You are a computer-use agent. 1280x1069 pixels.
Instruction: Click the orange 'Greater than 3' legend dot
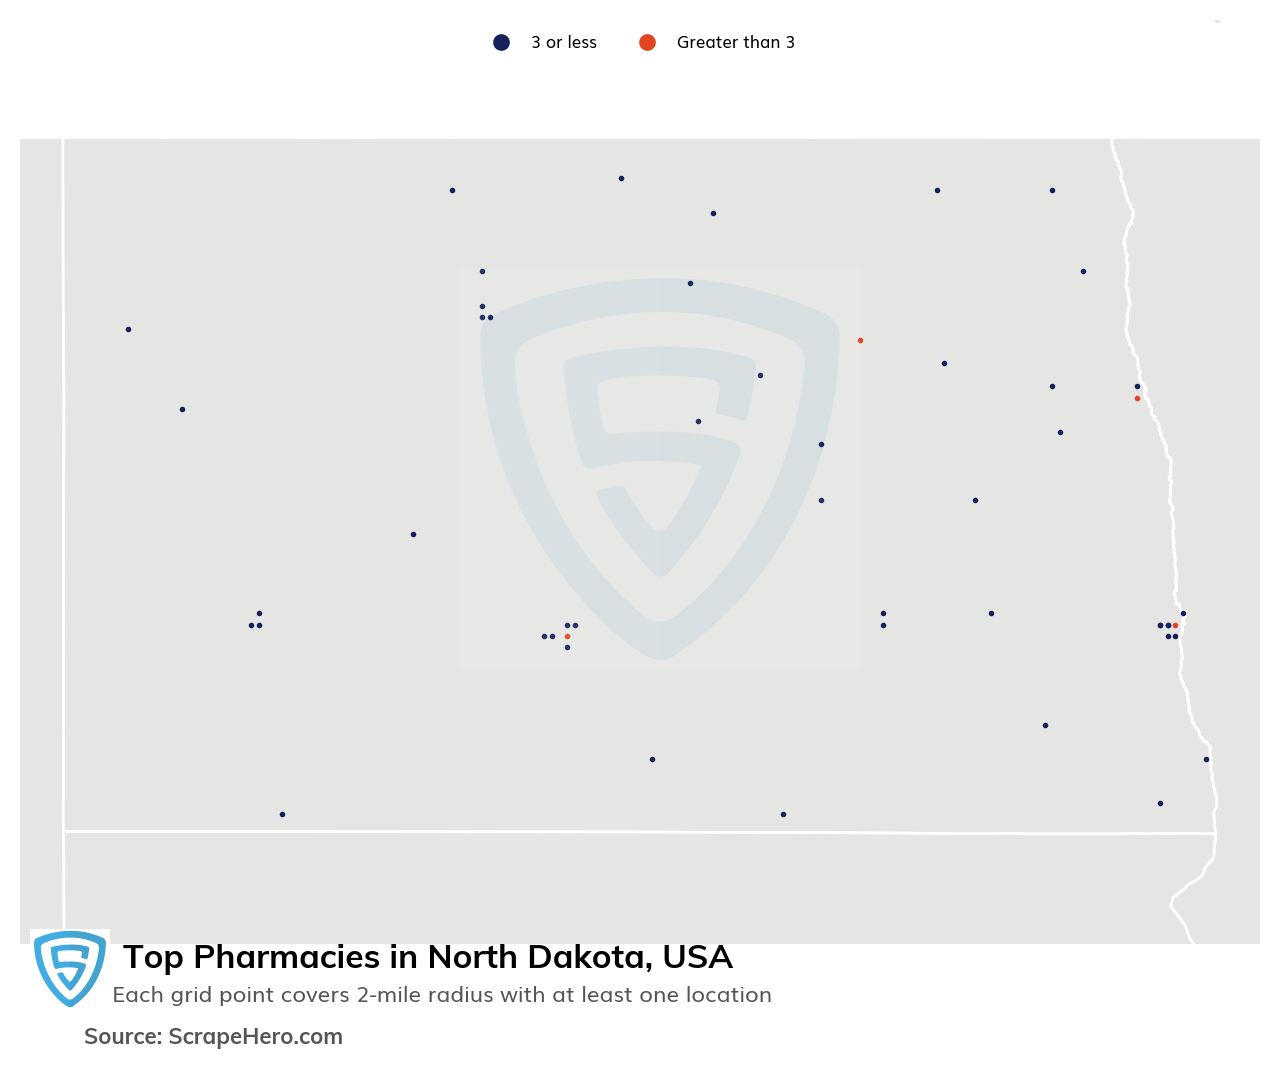[x=648, y=42]
